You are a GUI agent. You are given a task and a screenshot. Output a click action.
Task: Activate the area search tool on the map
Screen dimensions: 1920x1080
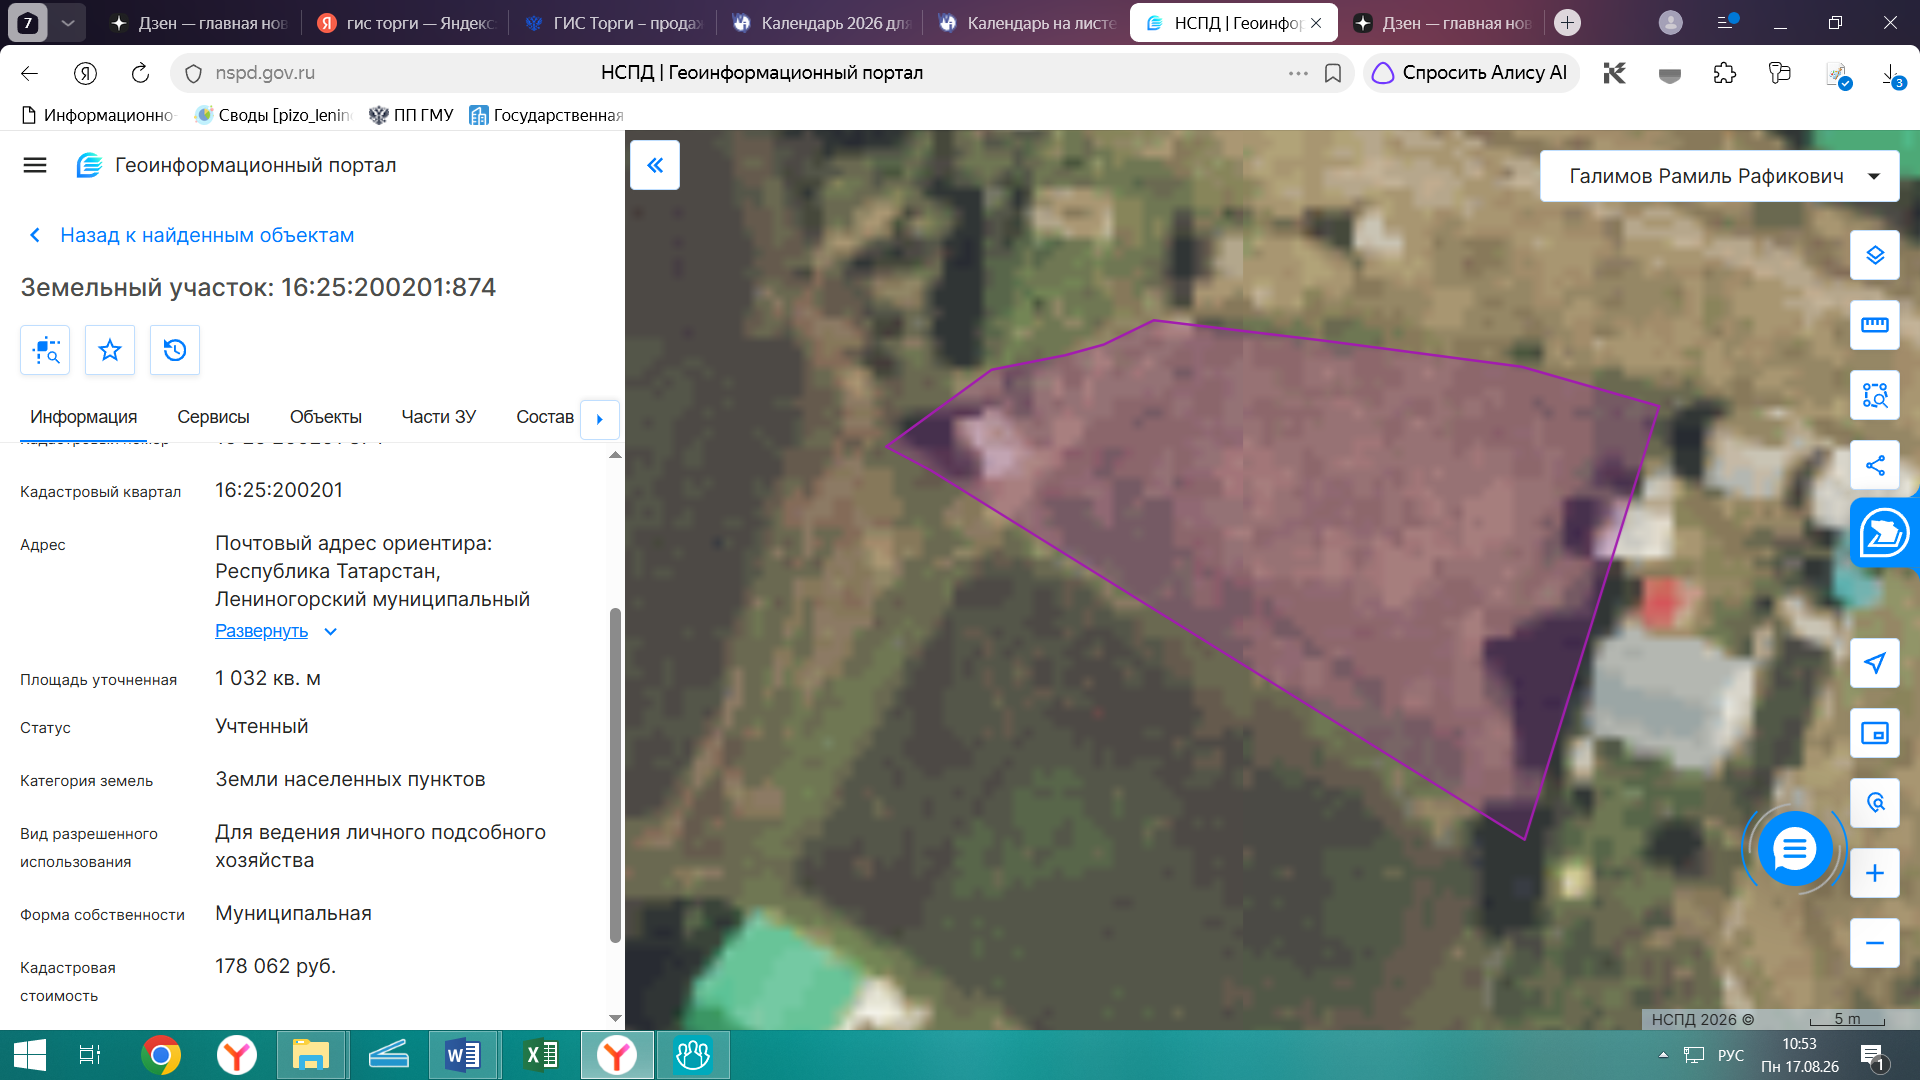pos(1875,395)
